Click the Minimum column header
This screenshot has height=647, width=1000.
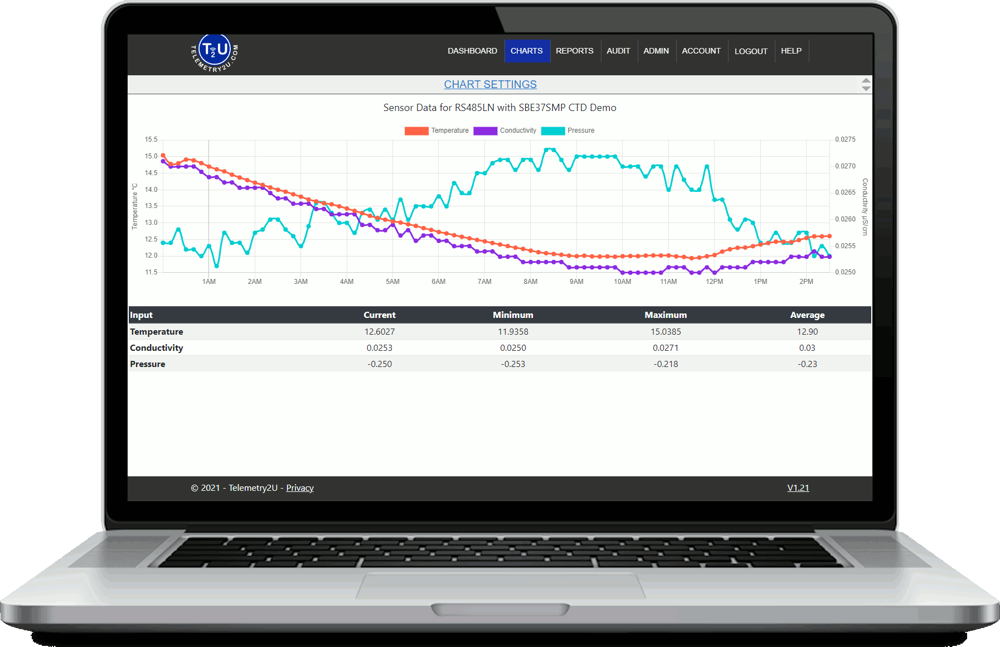click(x=513, y=315)
